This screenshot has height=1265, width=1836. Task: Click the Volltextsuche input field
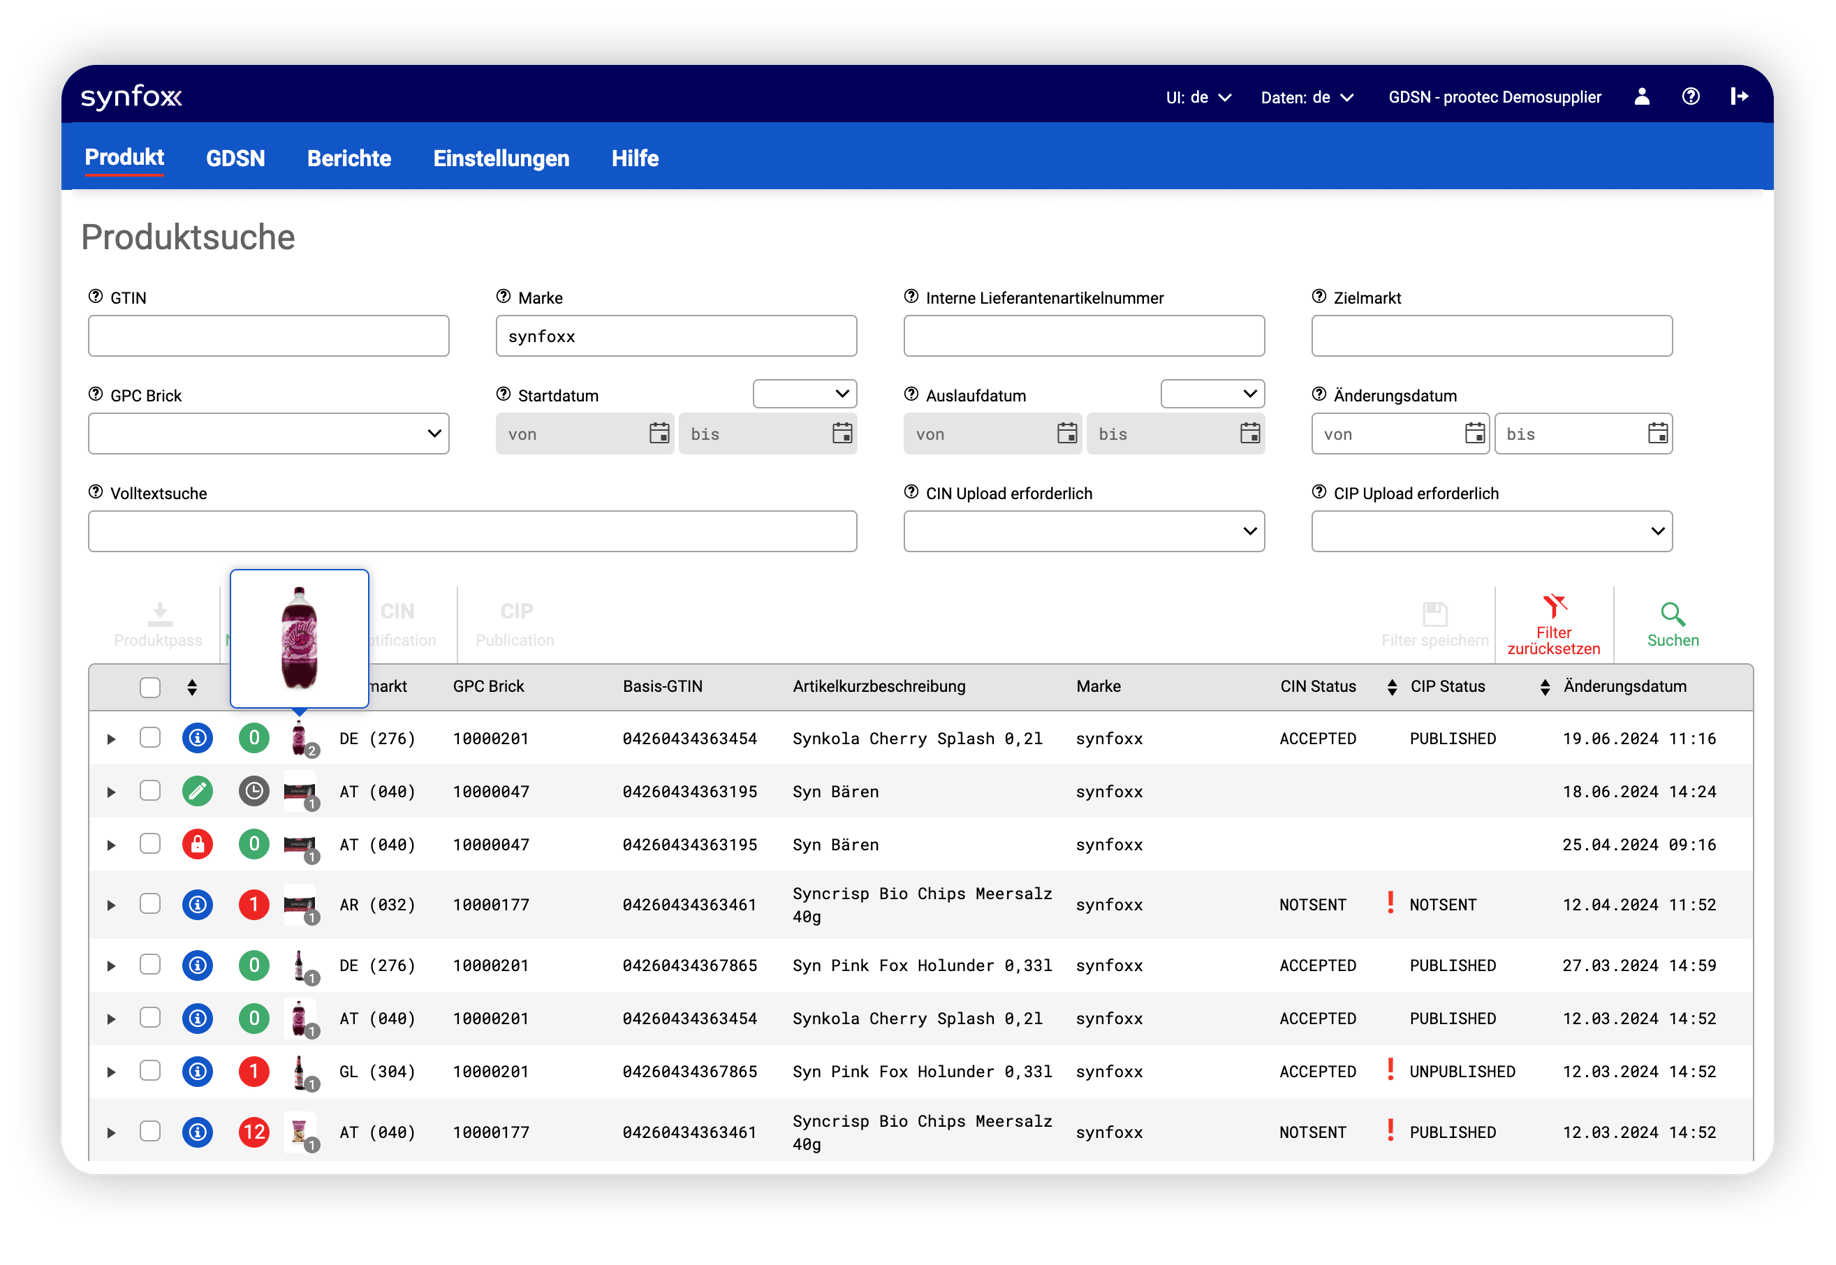point(472,532)
